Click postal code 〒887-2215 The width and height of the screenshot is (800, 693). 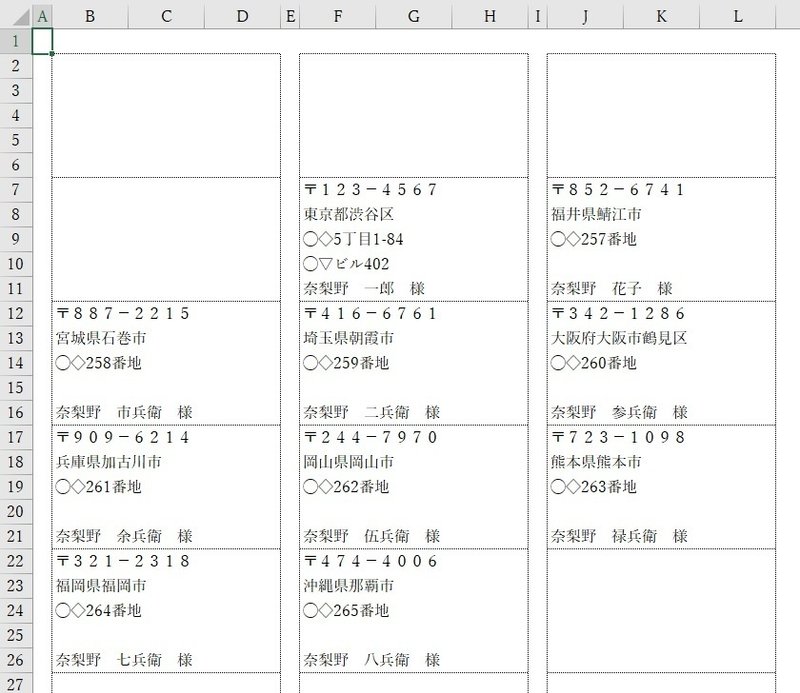123,313
